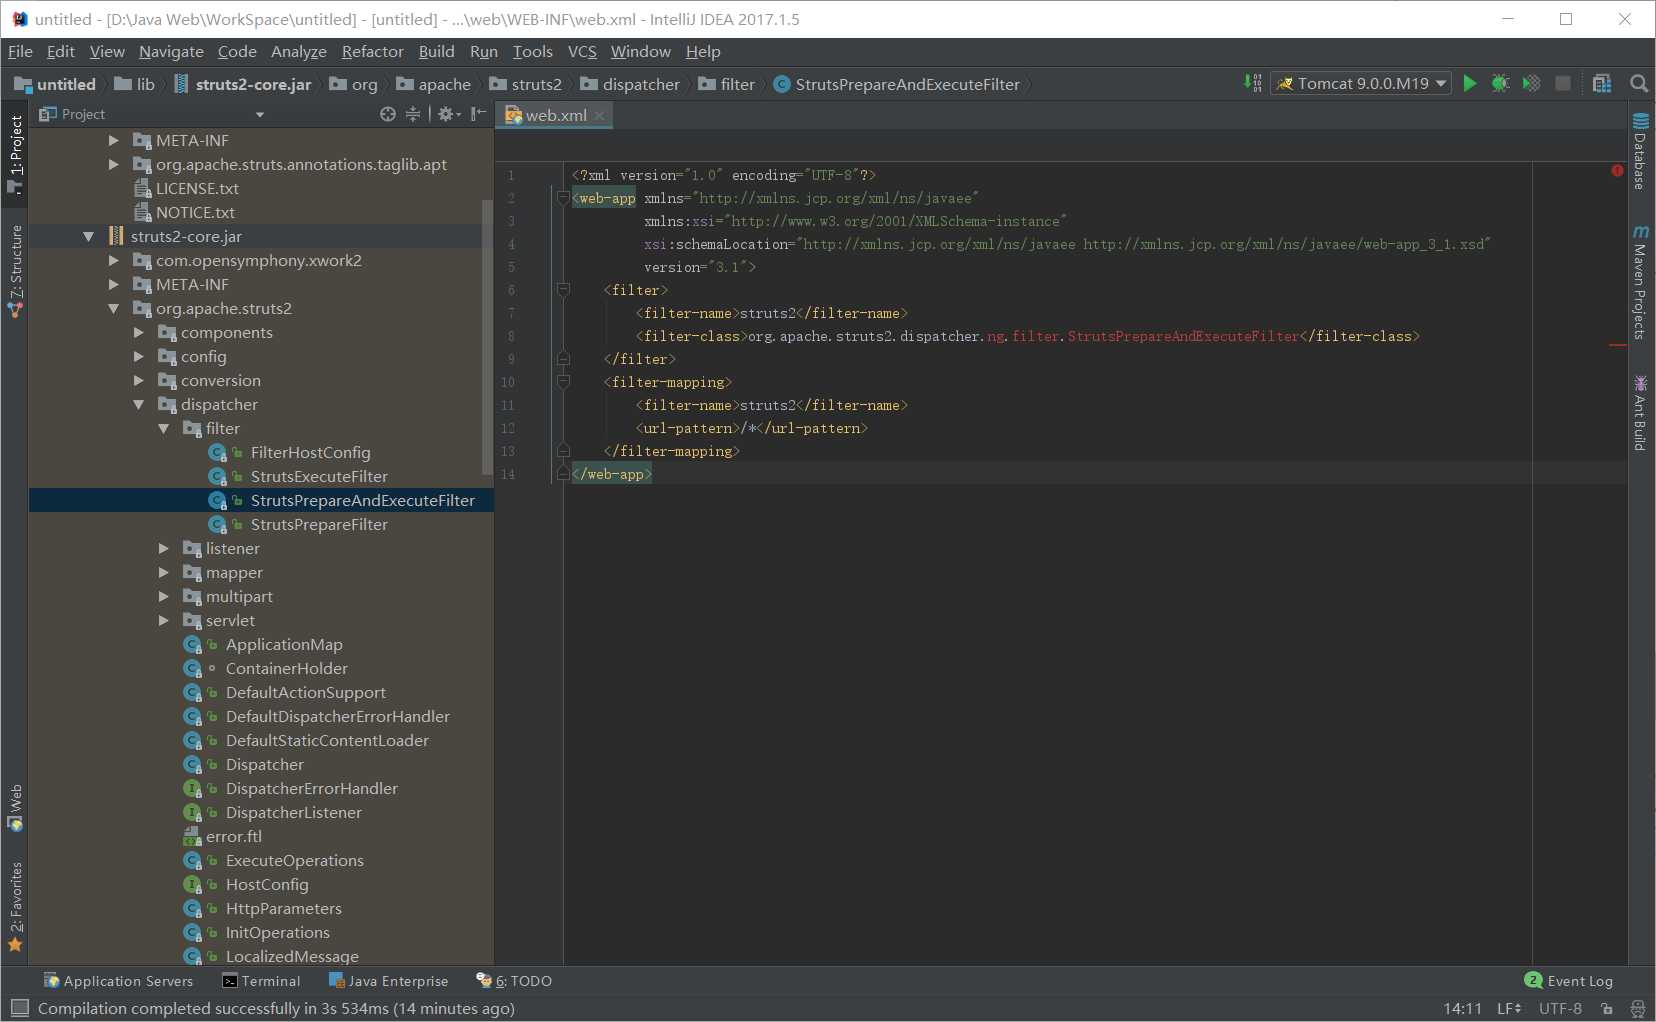Open the Help menu
1656x1022 pixels.
point(703,51)
